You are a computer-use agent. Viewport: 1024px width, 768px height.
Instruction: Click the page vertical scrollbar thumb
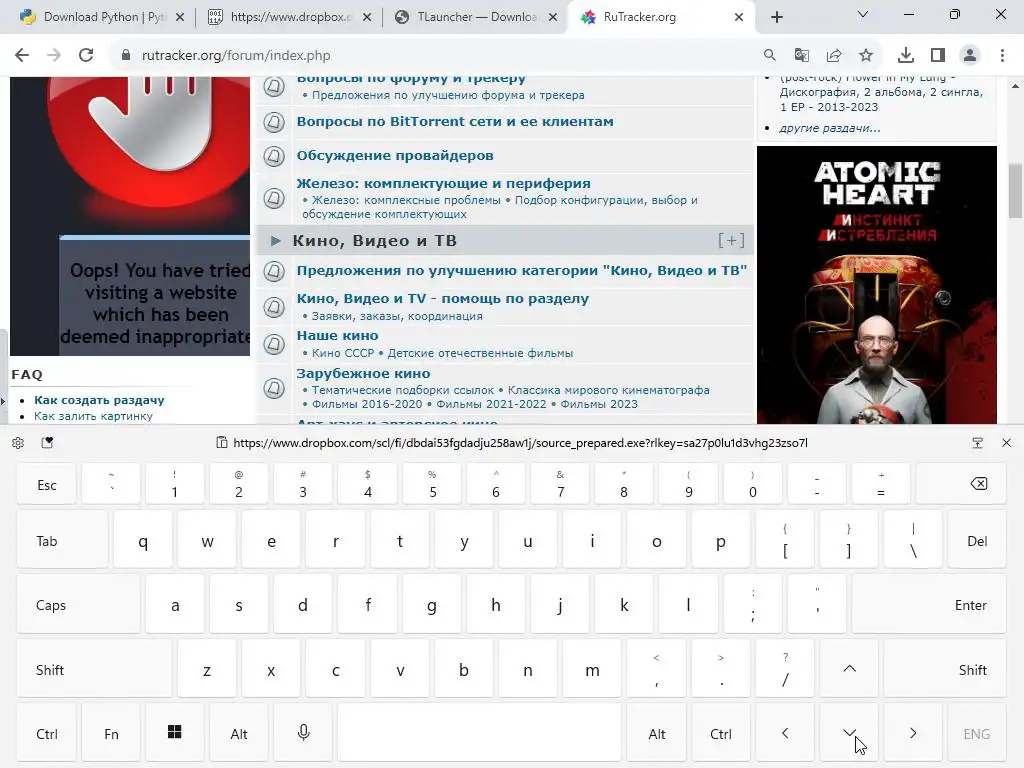[1016, 191]
